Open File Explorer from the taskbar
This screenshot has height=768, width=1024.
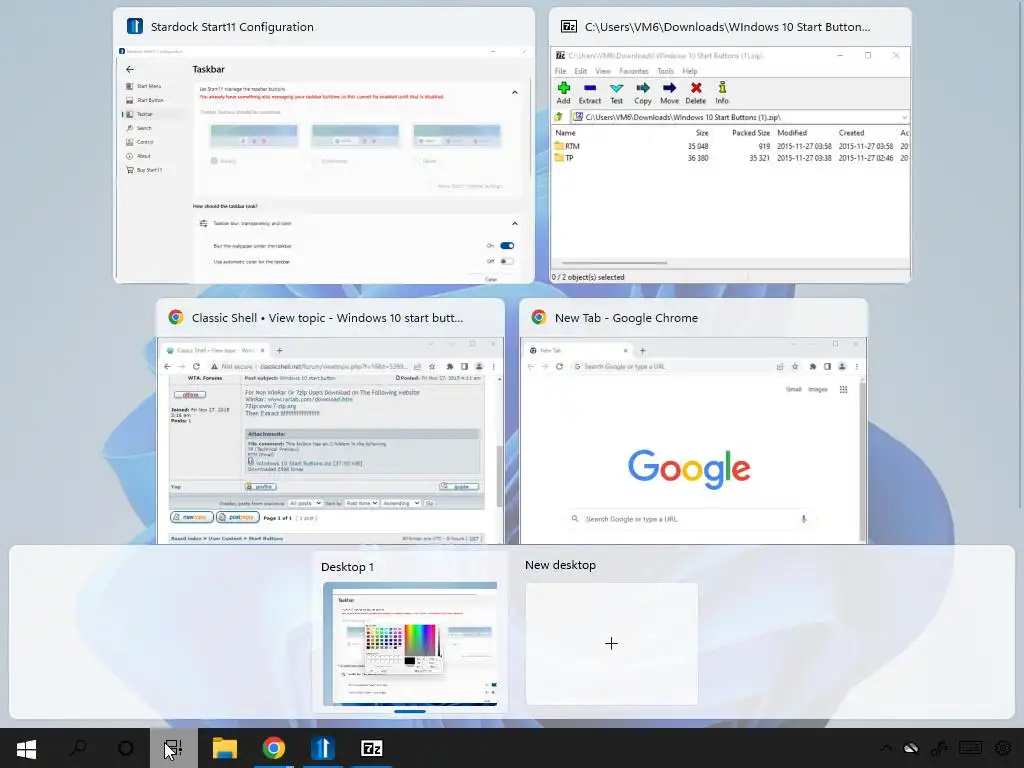pyautogui.click(x=225, y=748)
